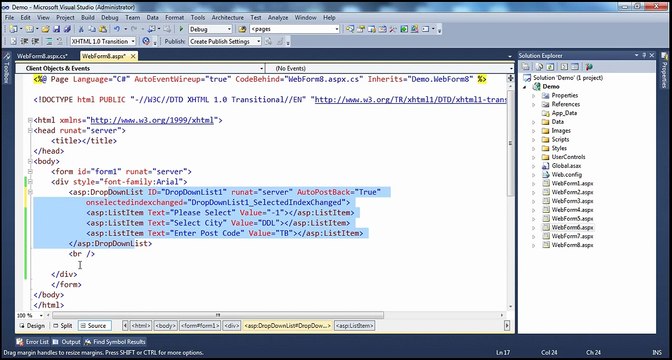
Task: Select the Source view button
Action: (94, 326)
